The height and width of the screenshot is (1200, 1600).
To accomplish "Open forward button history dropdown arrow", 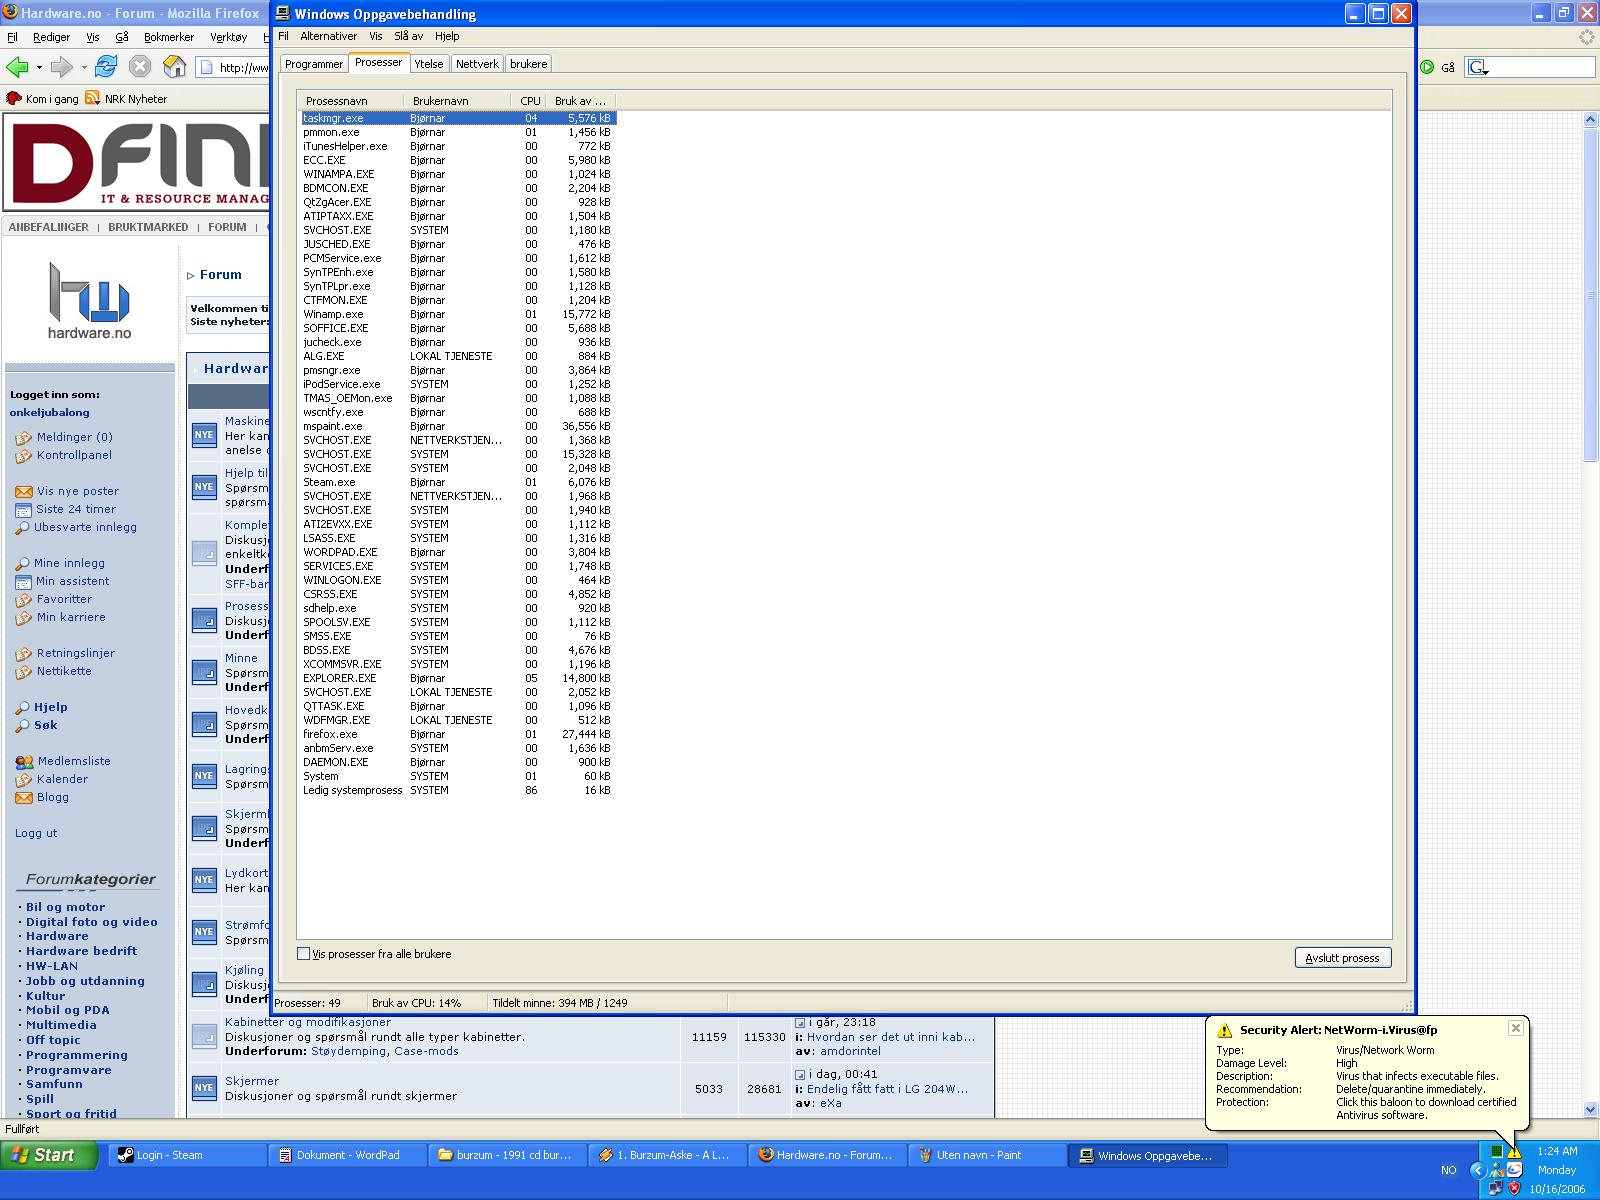I will point(84,68).
